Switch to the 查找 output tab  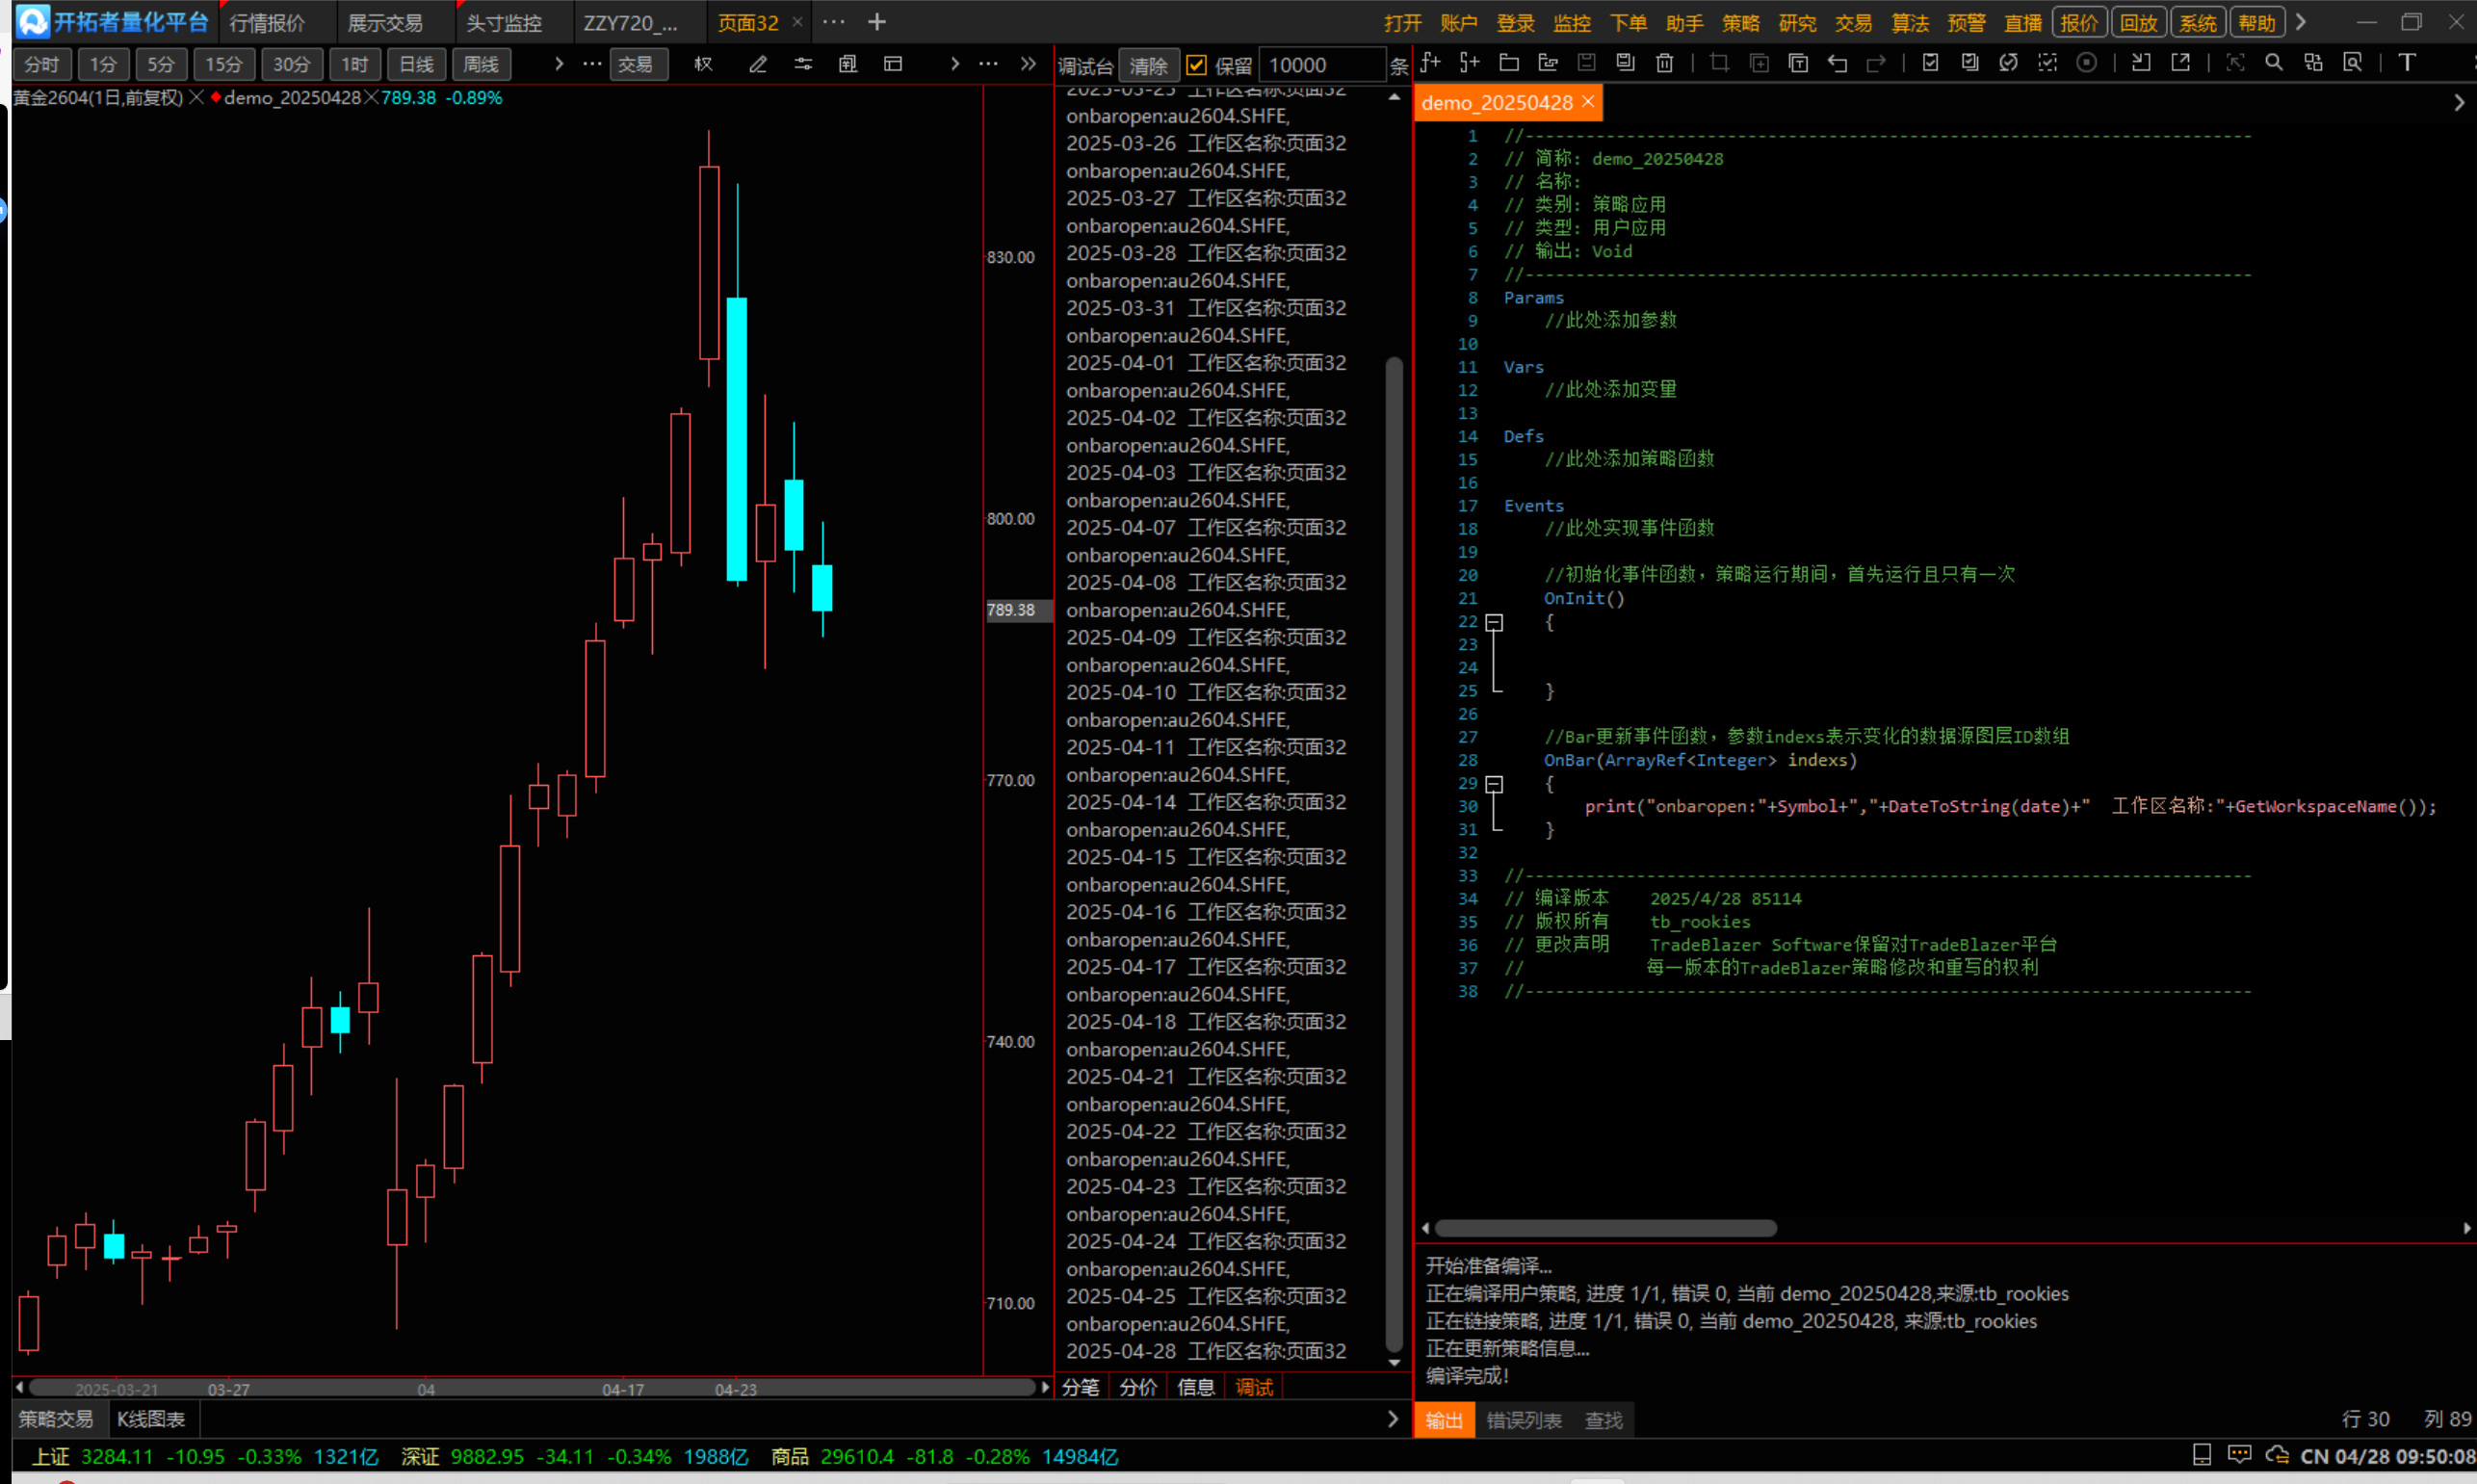click(x=1604, y=1420)
